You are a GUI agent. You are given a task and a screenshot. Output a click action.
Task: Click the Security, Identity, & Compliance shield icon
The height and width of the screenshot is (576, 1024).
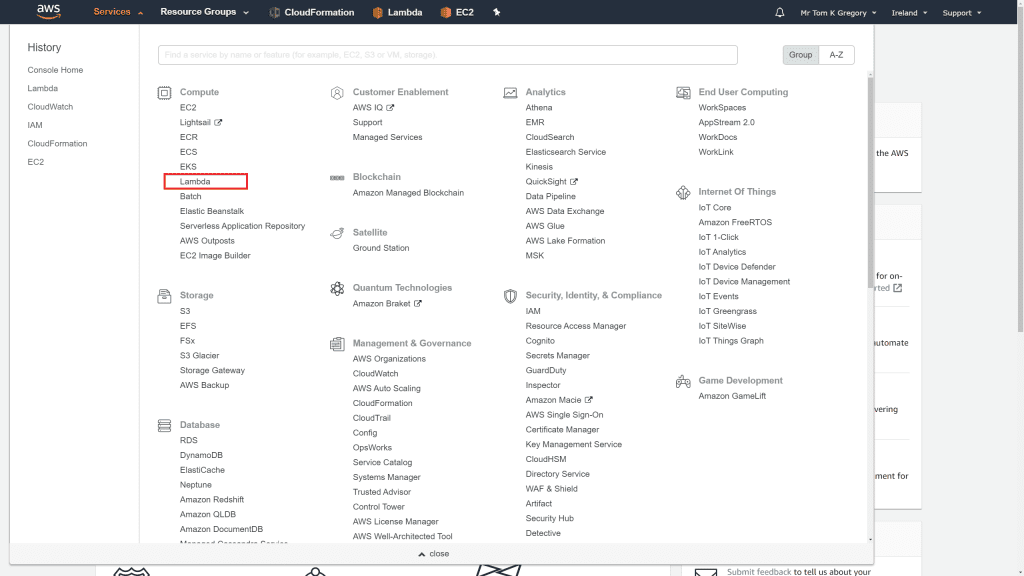click(510, 296)
